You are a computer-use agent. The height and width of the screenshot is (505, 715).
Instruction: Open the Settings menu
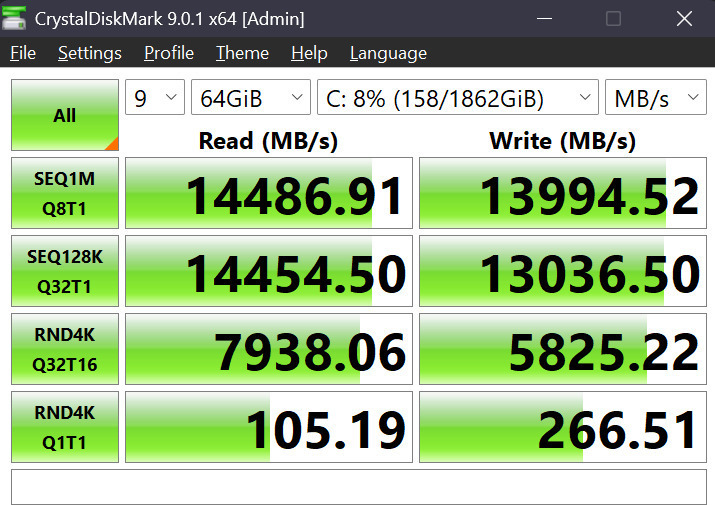click(89, 53)
